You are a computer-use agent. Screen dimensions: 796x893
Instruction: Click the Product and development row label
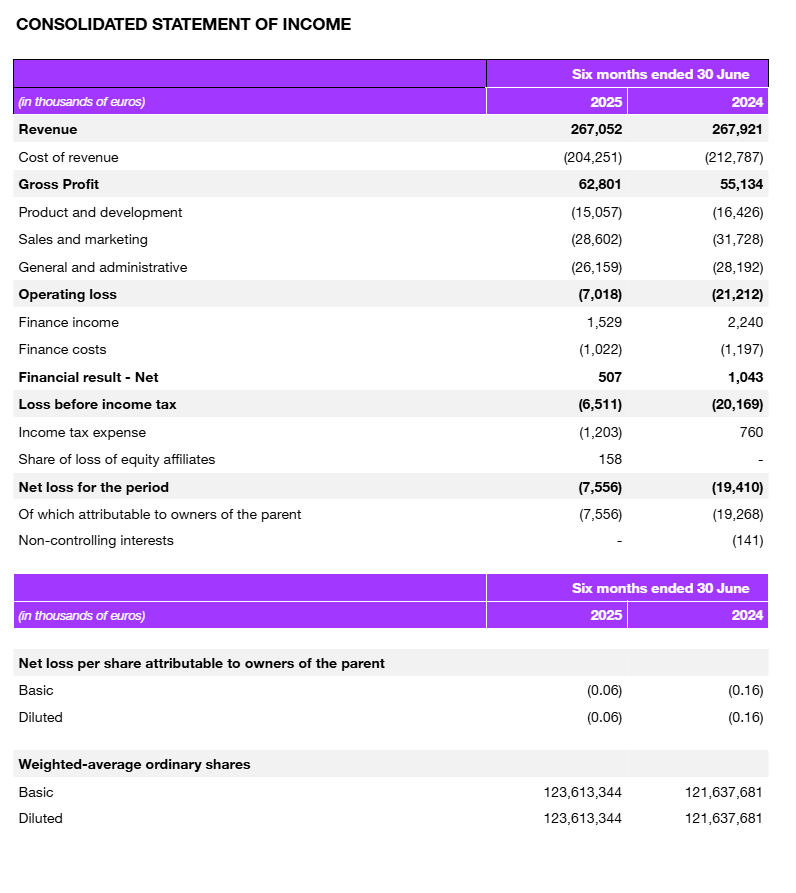pos(100,212)
